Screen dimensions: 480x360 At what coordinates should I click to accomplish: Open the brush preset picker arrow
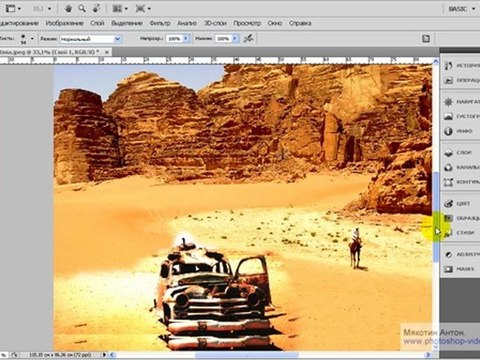32,39
